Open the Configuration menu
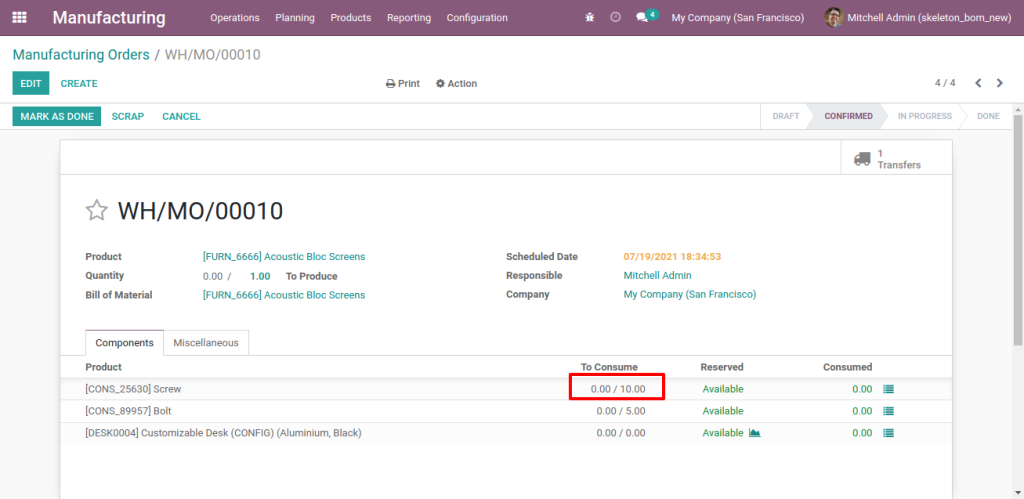This screenshot has width=1024, height=499. [477, 18]
